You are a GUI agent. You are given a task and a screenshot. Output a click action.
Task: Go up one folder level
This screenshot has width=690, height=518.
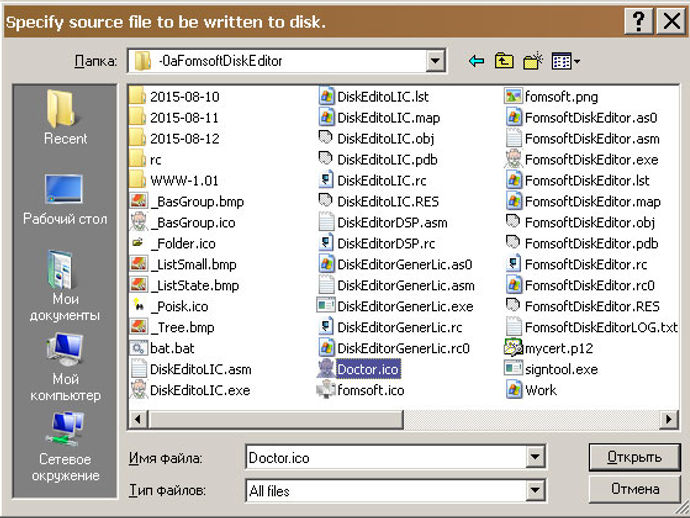point(504,61)
